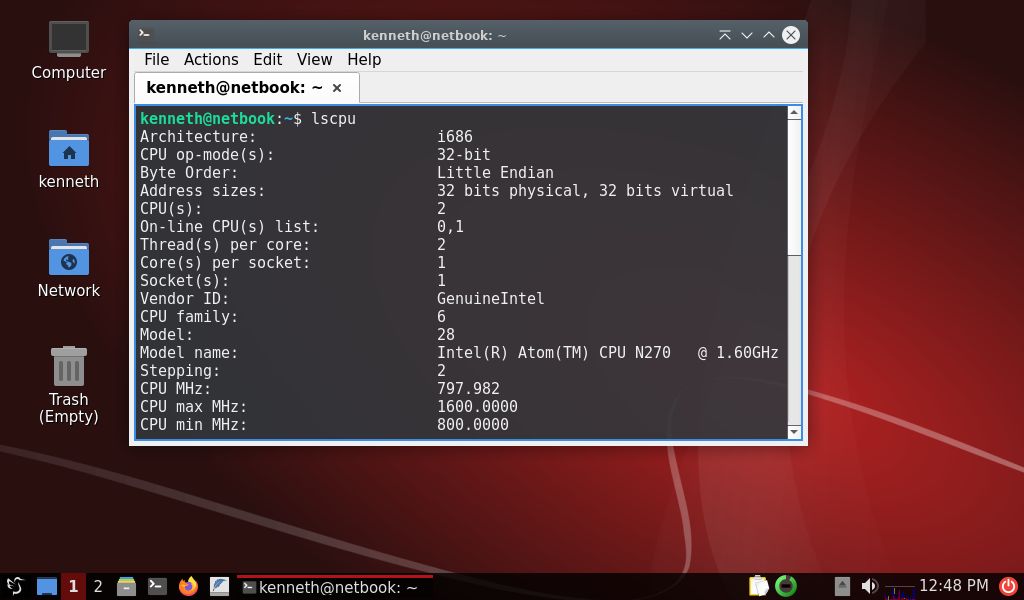Open the File menu
The image size is (1024, 600).
tap(156, 60)
